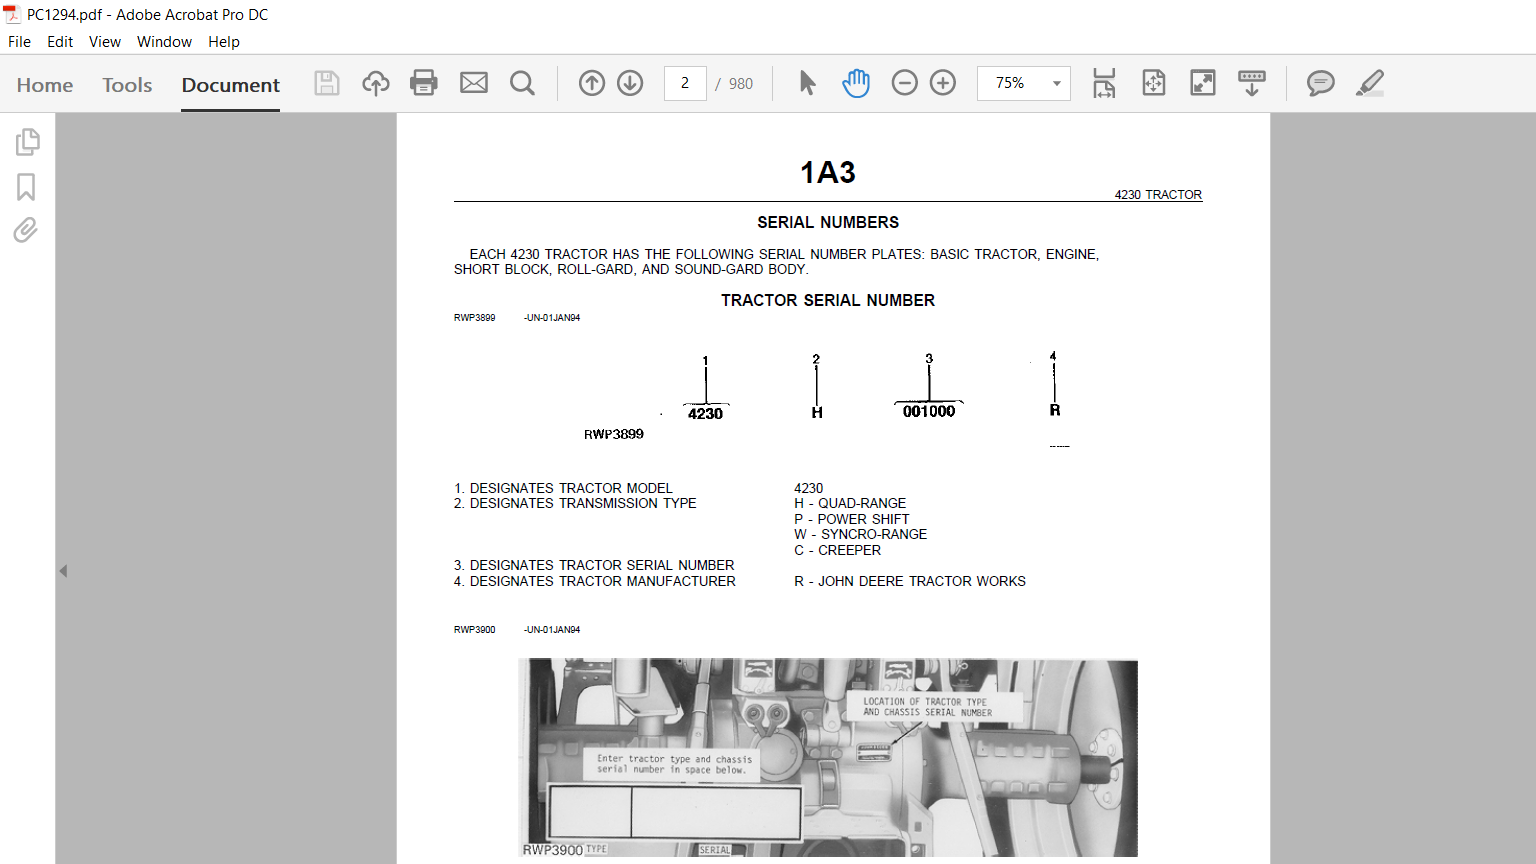Select the highlight pen tool
The height and width of the screenshot is (864, 1536).
coord(1370,83)
